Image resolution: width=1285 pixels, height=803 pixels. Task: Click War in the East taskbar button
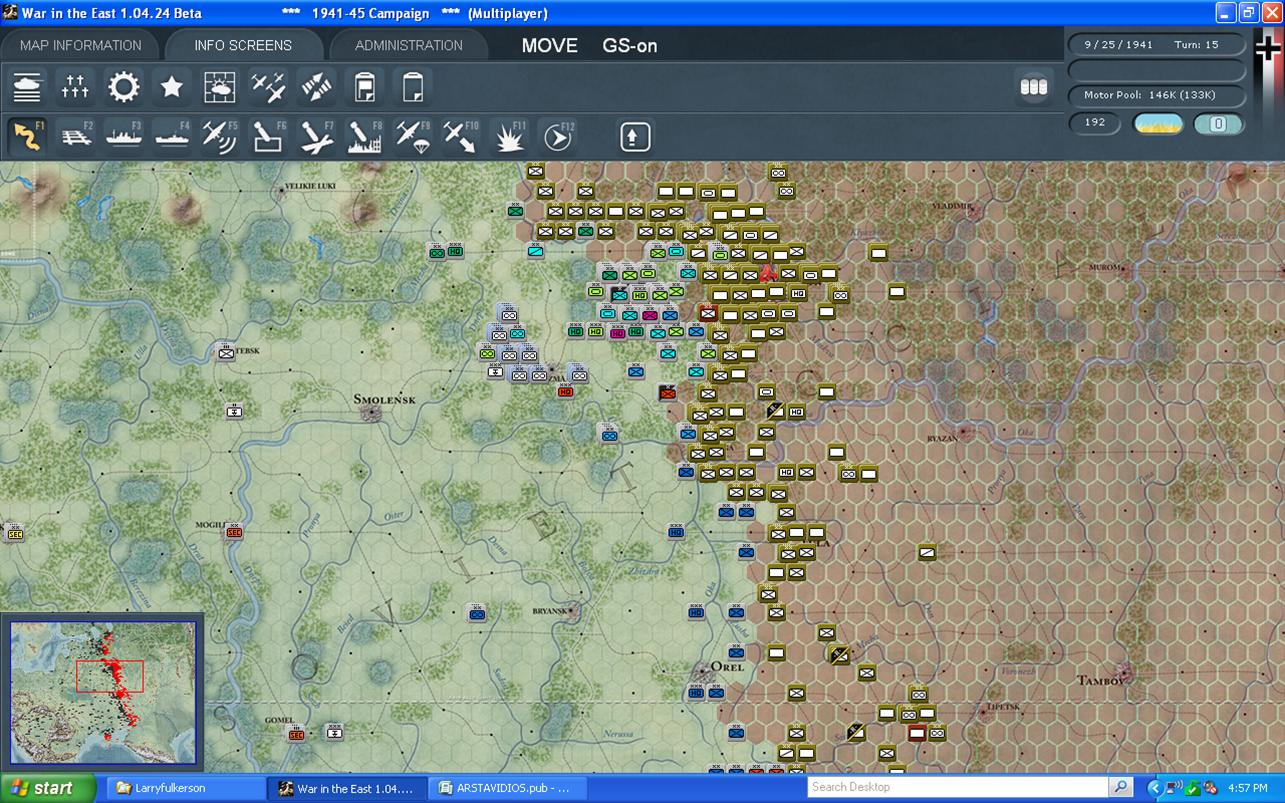point(346,788)
